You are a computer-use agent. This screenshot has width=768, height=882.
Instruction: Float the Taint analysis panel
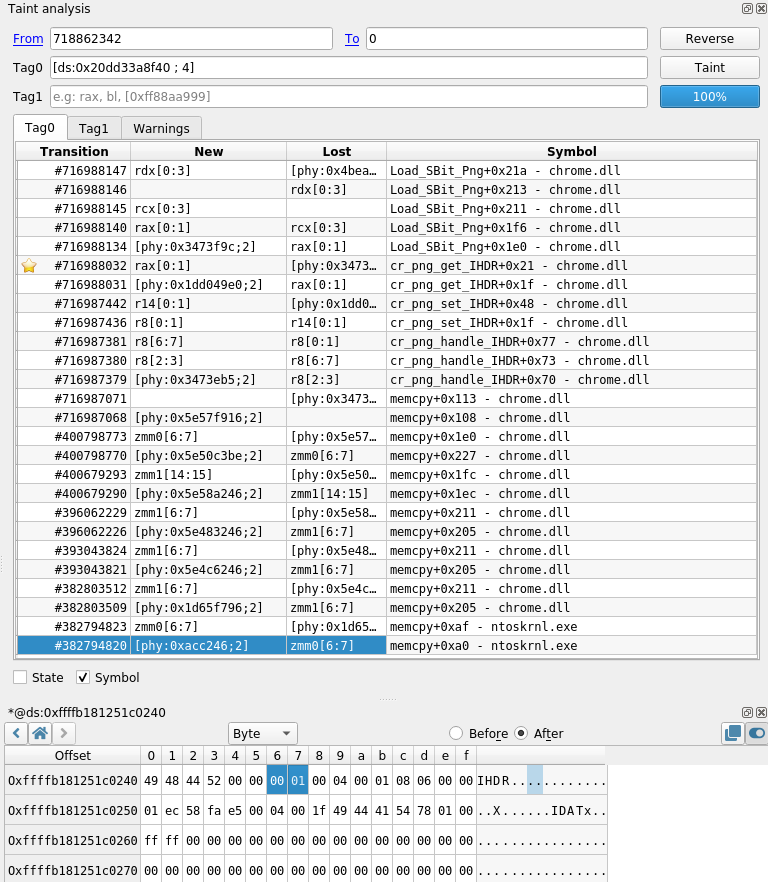747,8
